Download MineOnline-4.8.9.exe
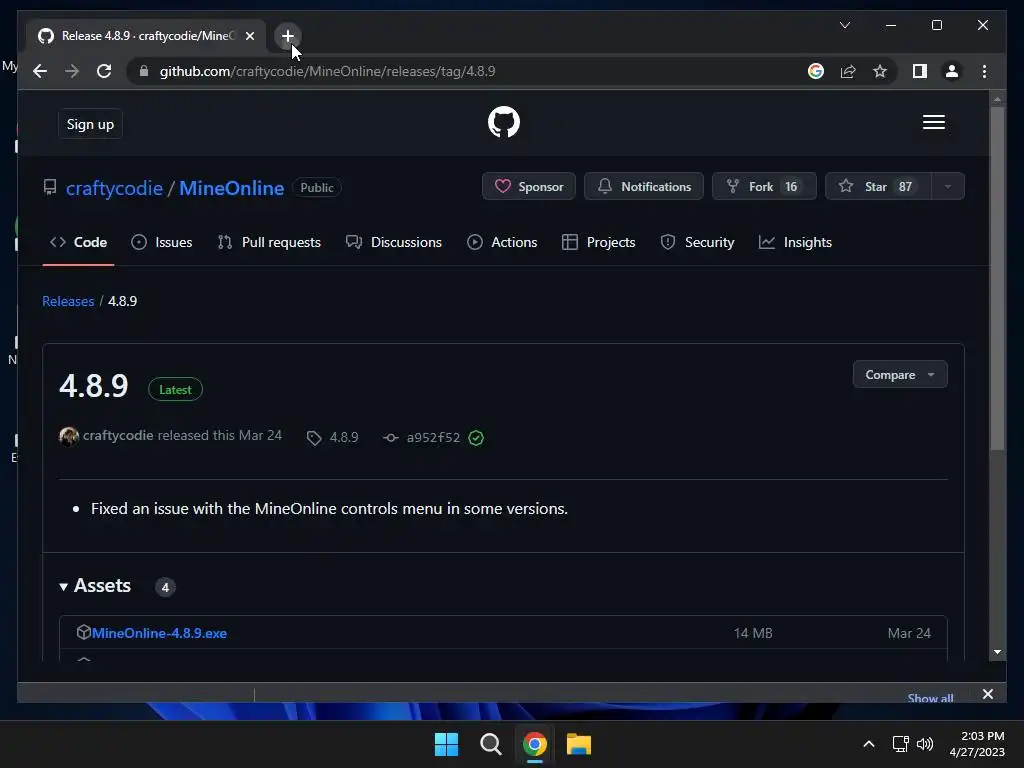This screenshot has width=1024, height=768. pos(159,633)
